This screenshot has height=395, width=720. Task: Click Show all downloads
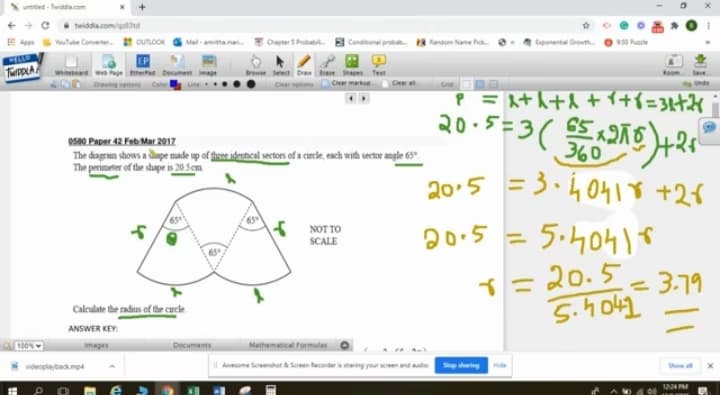[x=680, y=366]
